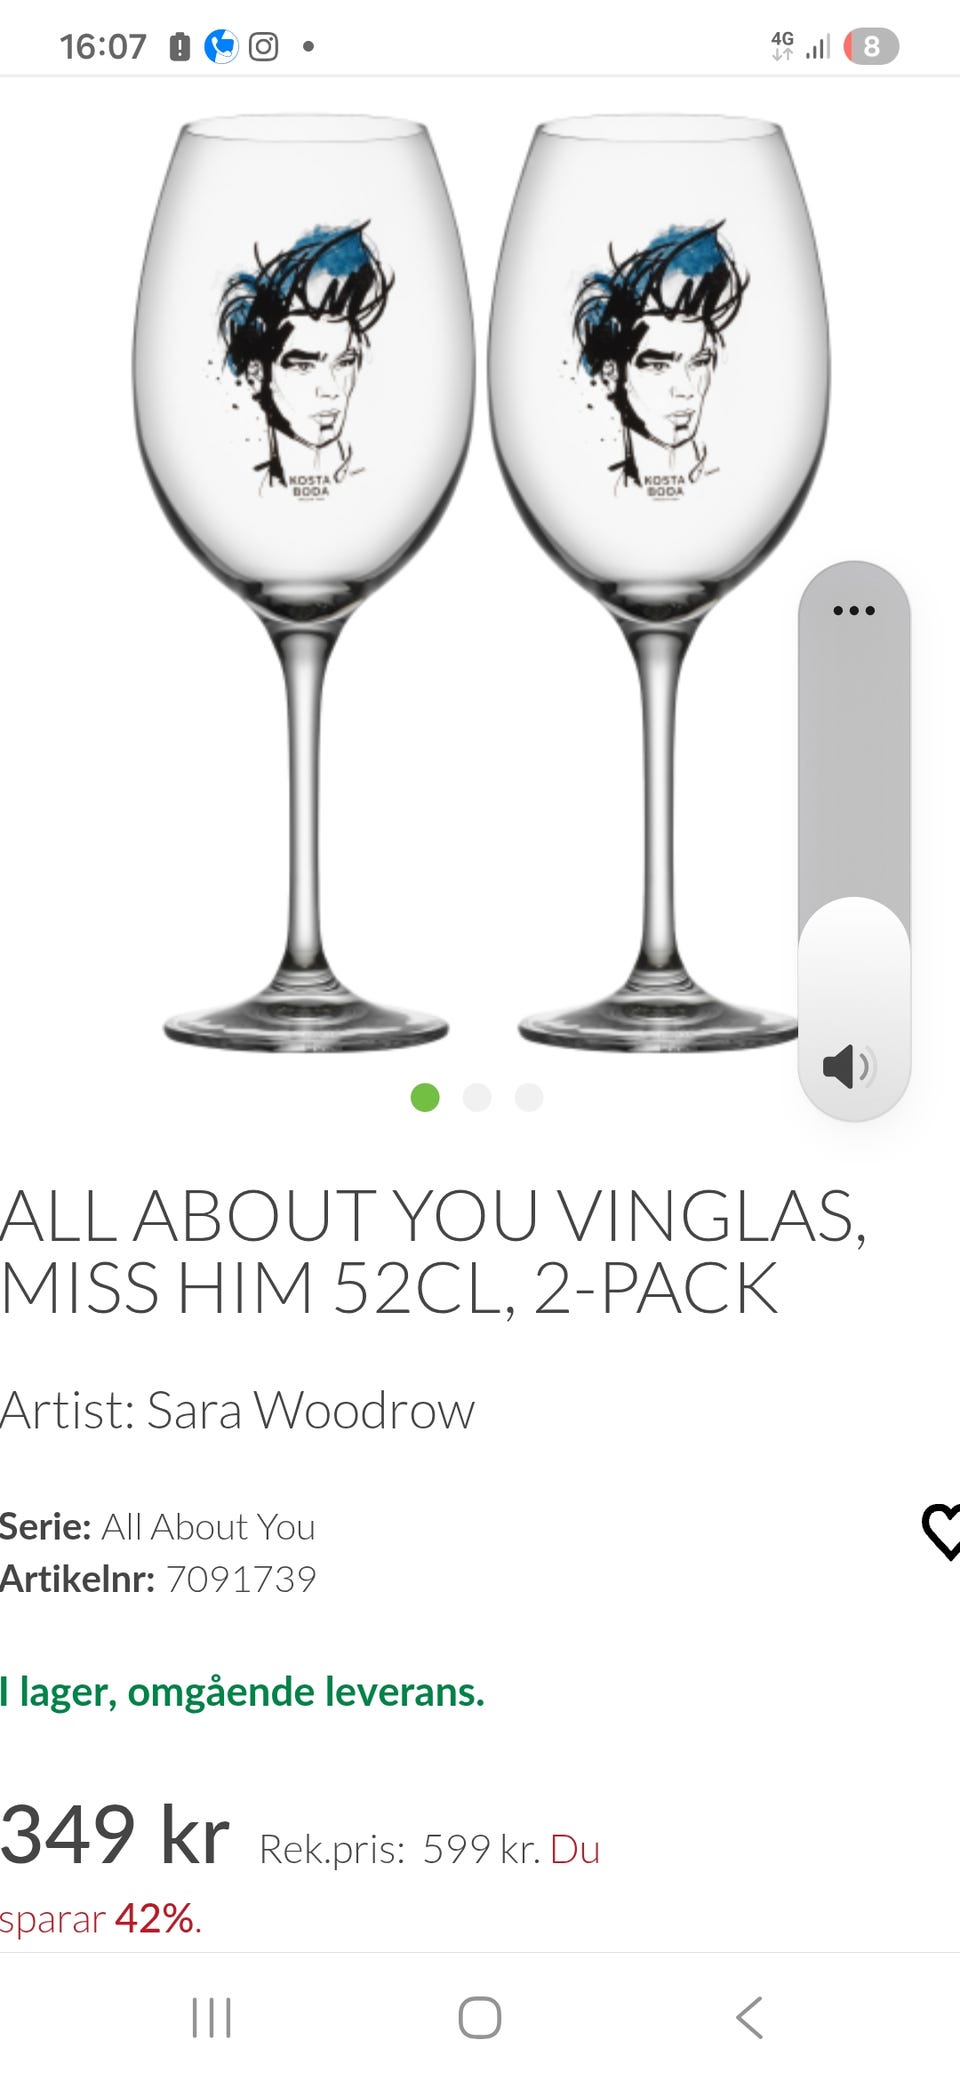The image size is (960, 2080).
Task: Tap the Android back navigation arrow
Action: point(749,2017)
